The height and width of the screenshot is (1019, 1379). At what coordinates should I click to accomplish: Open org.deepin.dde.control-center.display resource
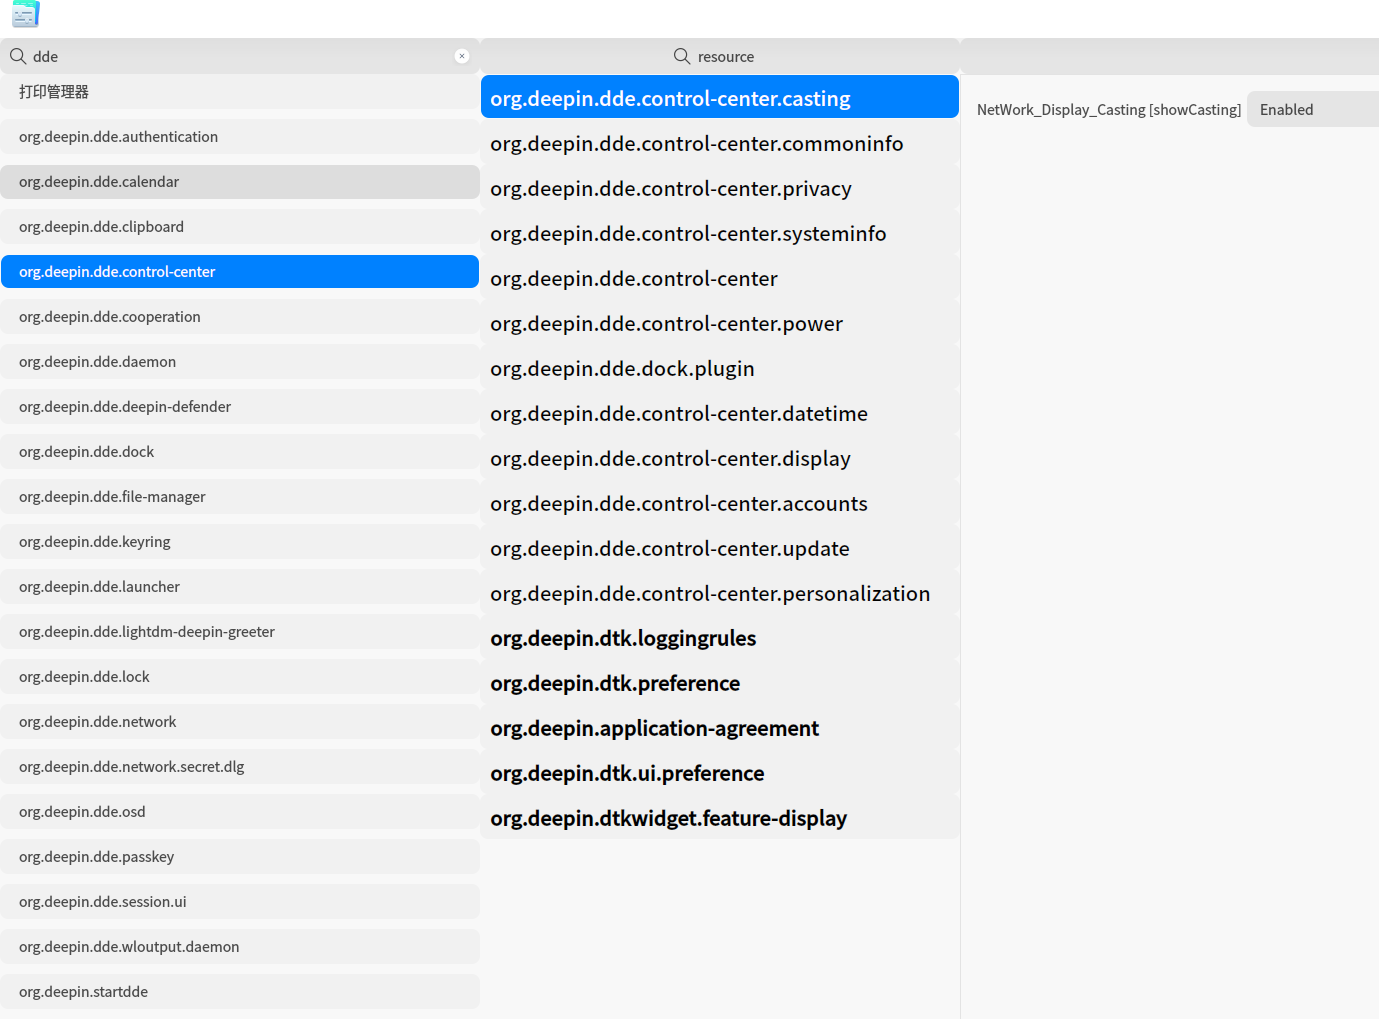720,458
